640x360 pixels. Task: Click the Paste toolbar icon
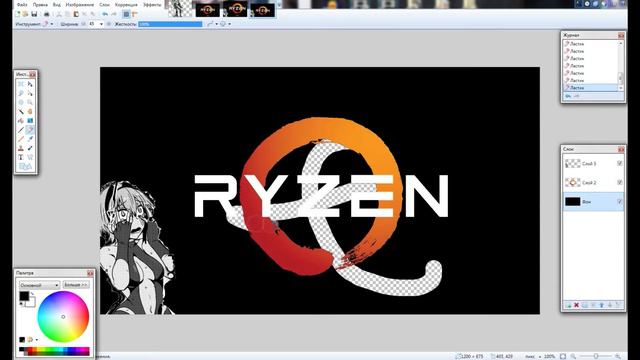(76, 14)
